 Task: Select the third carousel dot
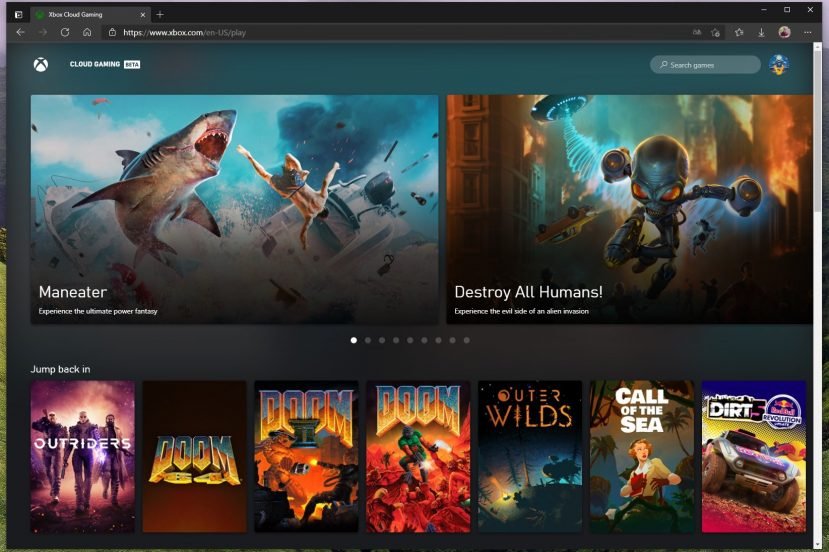tap(382, 341)
